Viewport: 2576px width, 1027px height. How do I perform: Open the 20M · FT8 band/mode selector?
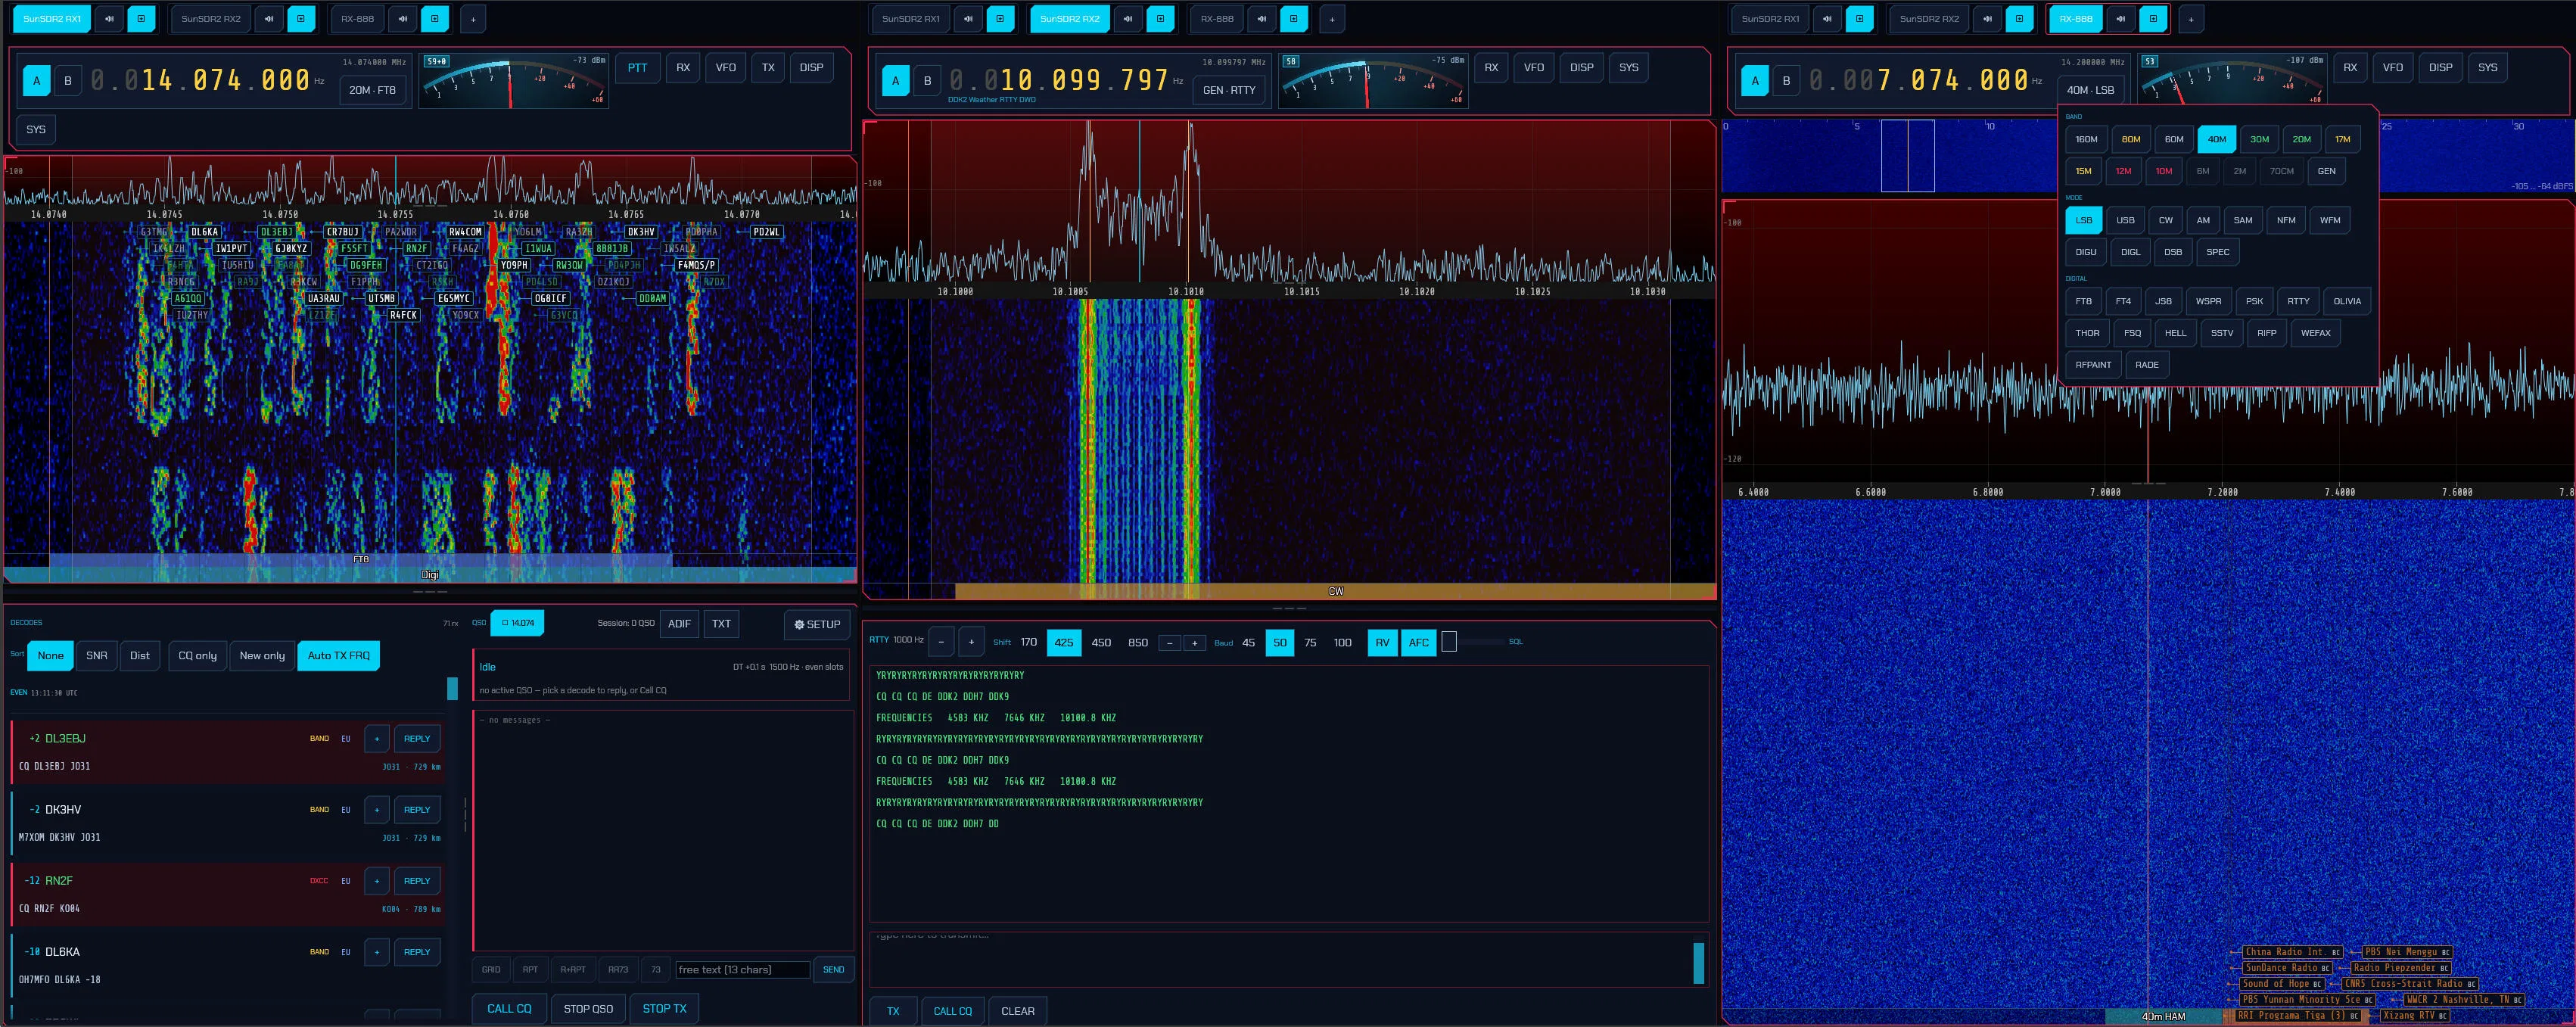pos(373,90)
